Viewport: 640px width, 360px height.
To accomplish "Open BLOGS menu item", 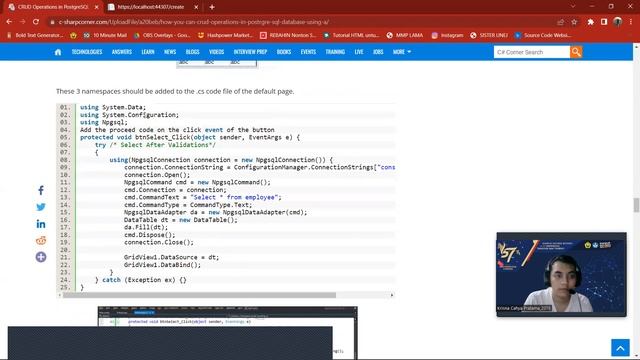I will (192, 52).
